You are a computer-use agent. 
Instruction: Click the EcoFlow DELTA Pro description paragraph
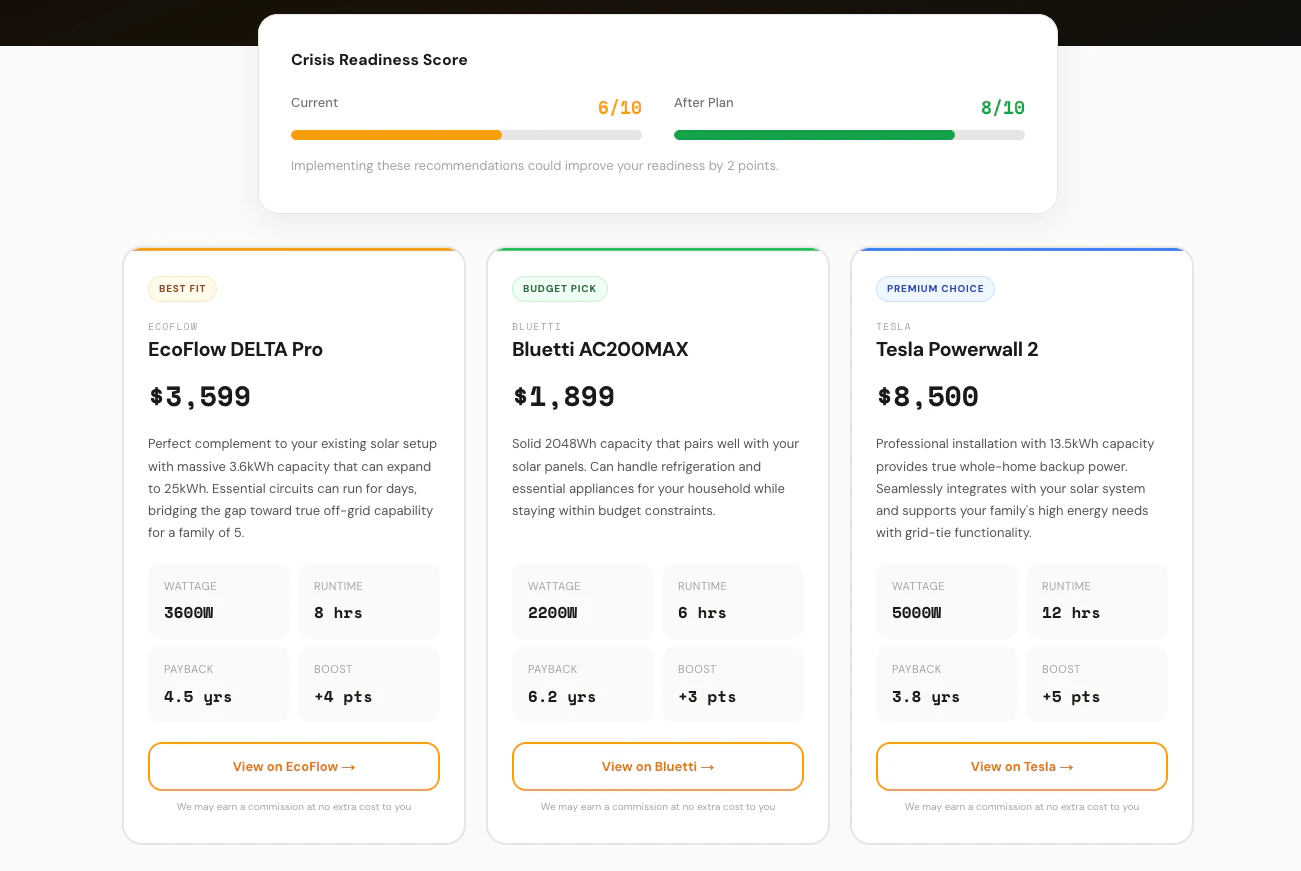293,488
